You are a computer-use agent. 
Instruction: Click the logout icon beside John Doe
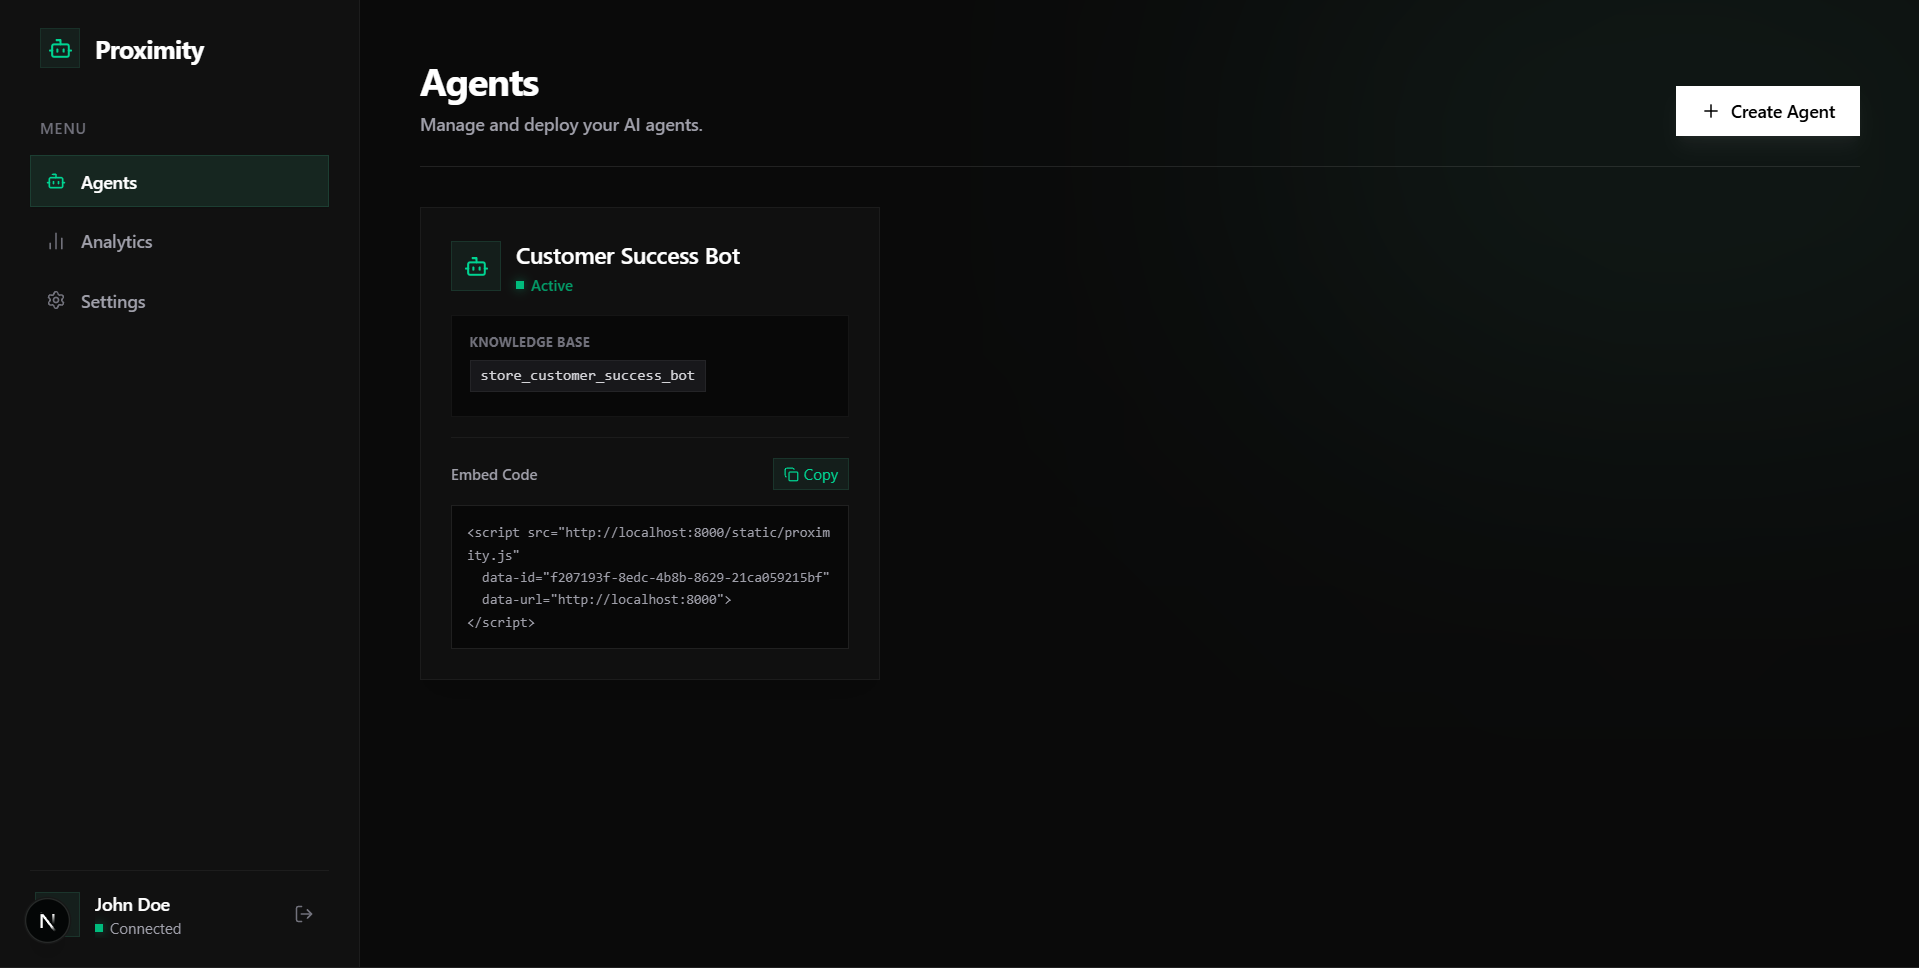click(x=304, y=914)
